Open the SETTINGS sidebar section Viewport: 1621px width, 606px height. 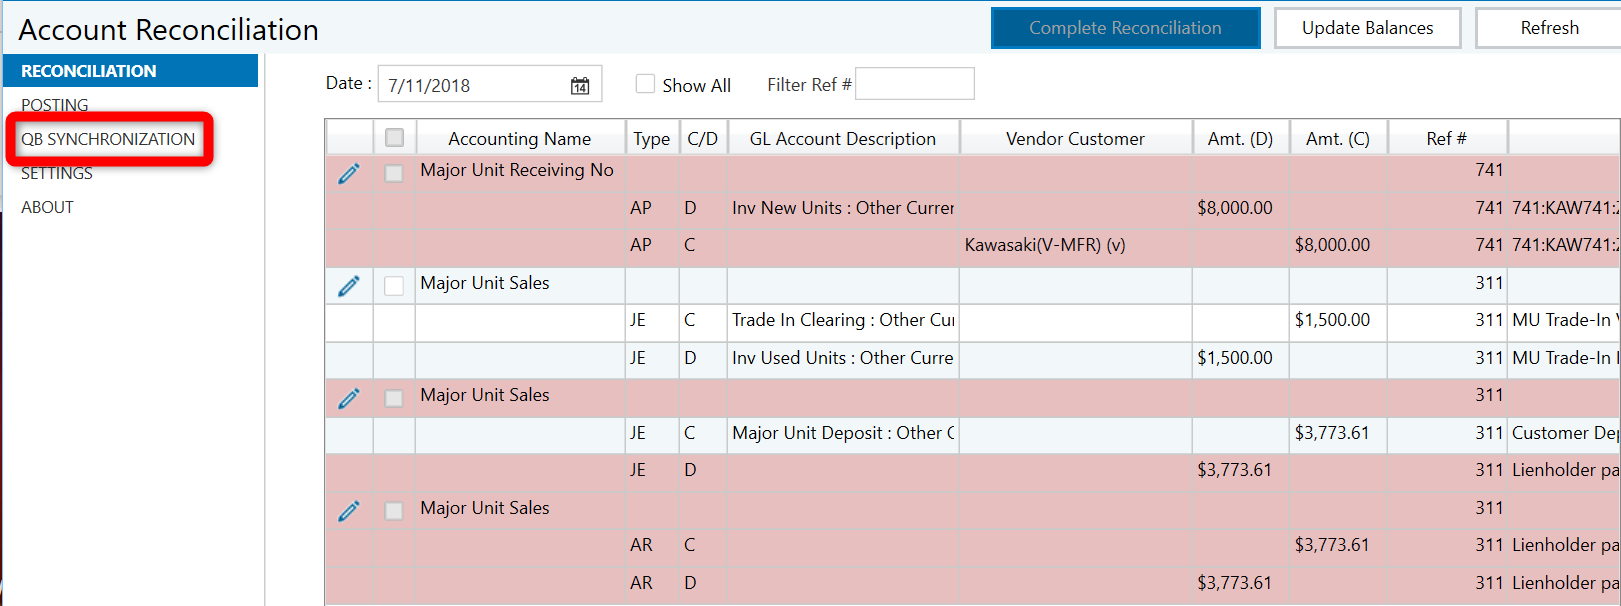[x=57, y=173]
